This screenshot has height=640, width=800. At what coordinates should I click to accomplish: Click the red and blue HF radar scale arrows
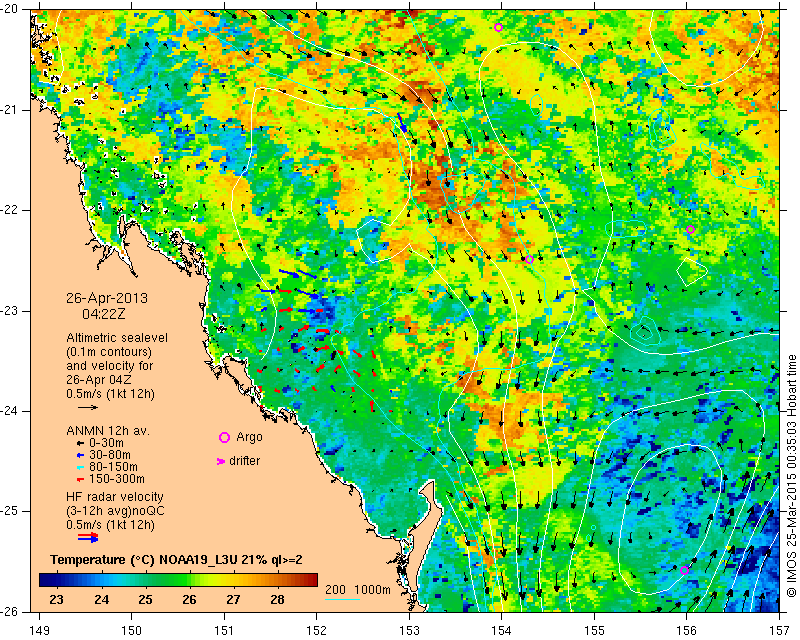(x=88, y=537)
